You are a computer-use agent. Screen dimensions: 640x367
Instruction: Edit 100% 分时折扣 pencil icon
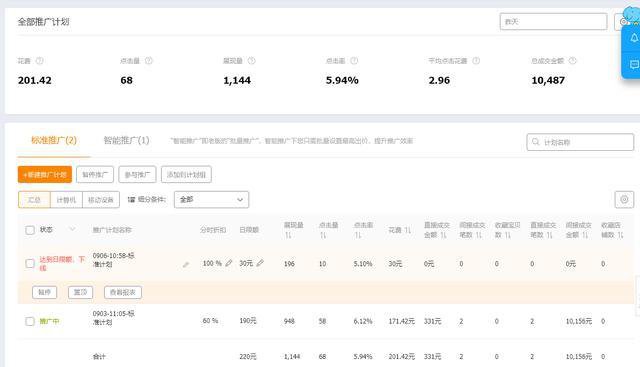coord(229,263)
